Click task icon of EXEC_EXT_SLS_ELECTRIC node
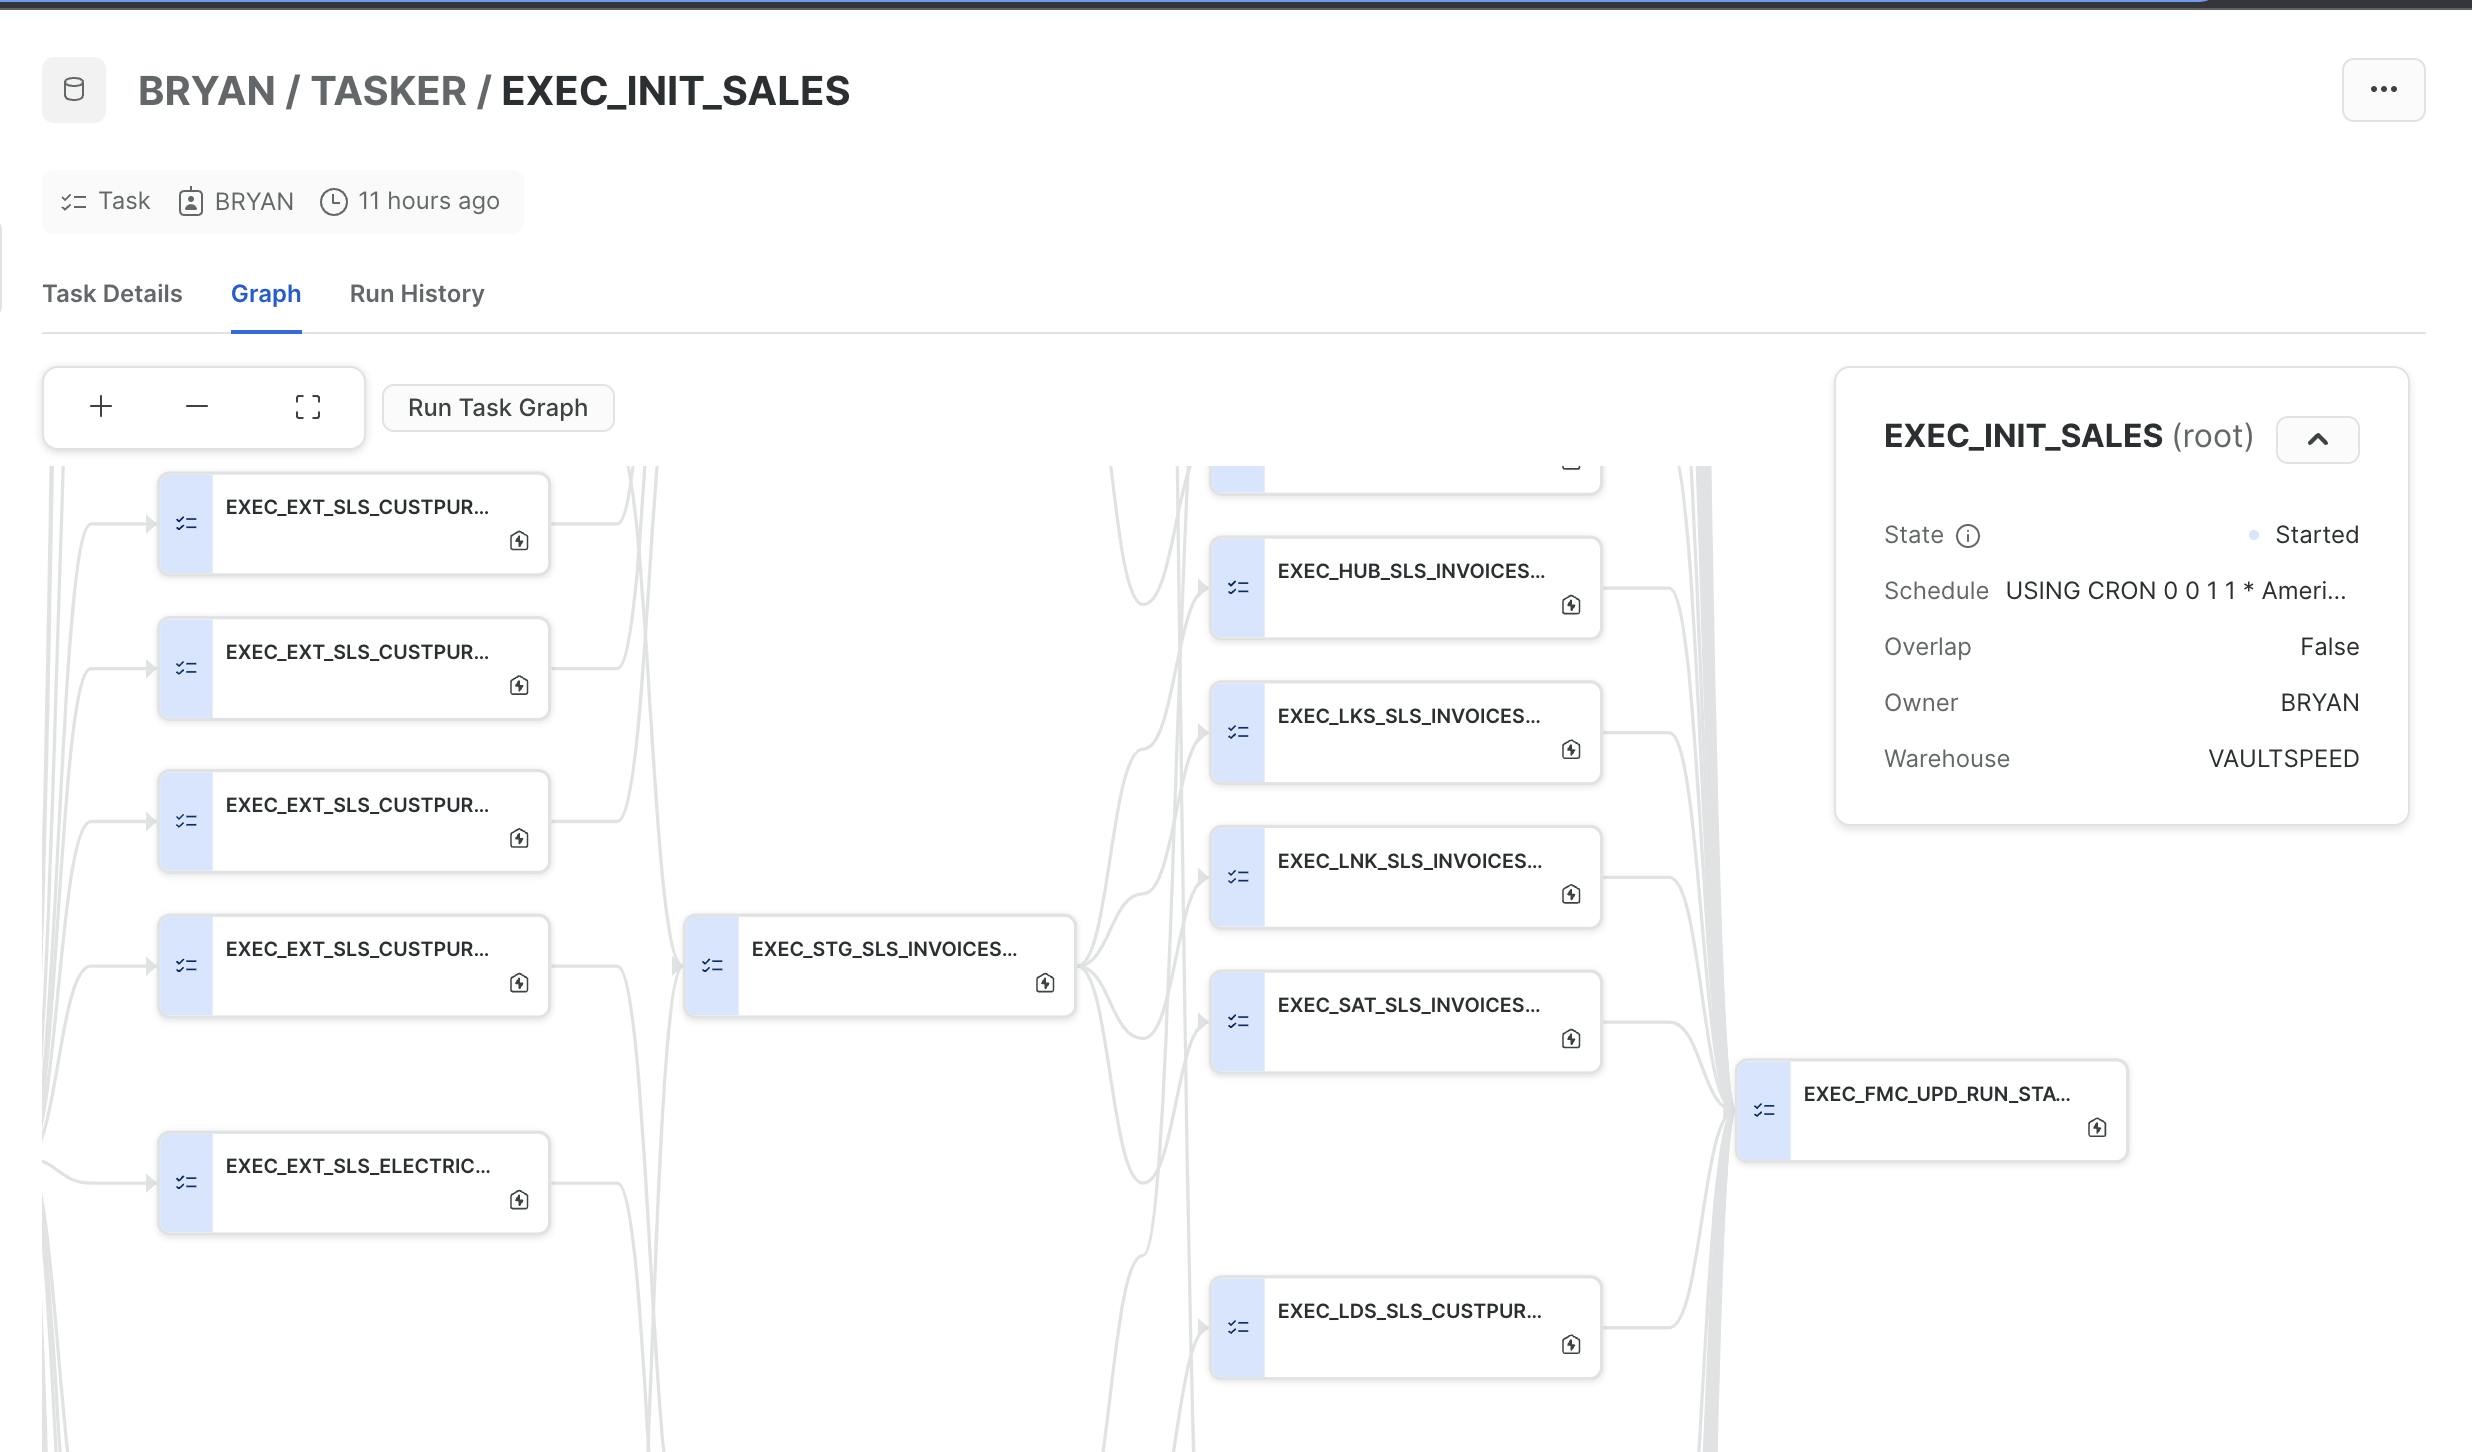The image size is (2472, 1452). 186,1182
